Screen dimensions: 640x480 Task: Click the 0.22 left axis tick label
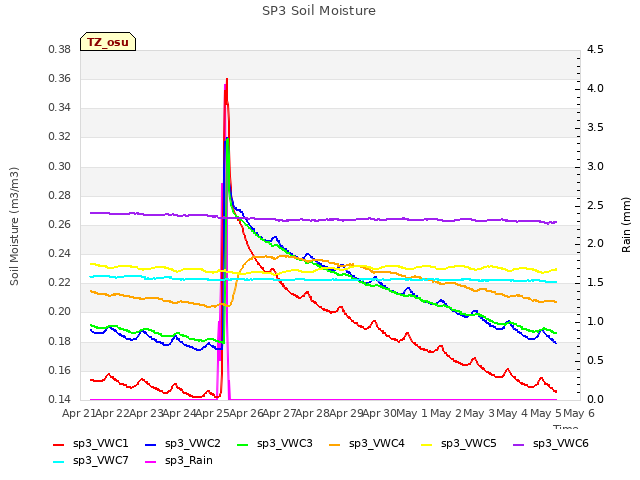(60, 283)
